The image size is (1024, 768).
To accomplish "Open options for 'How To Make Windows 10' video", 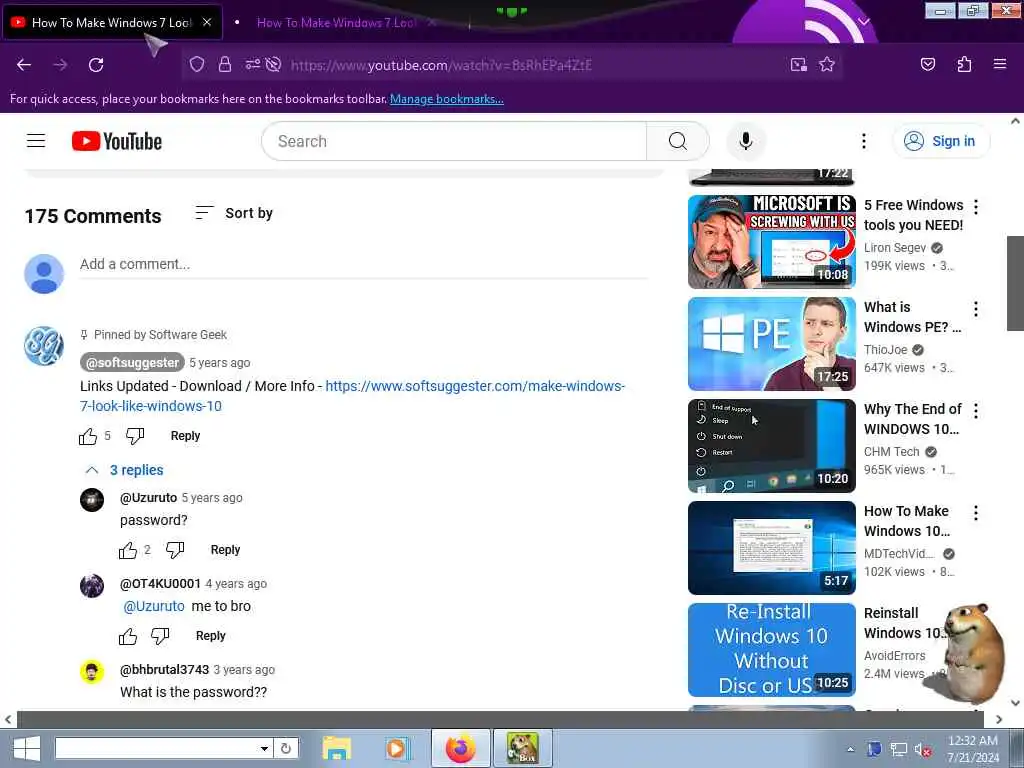I will click(976, 513).
